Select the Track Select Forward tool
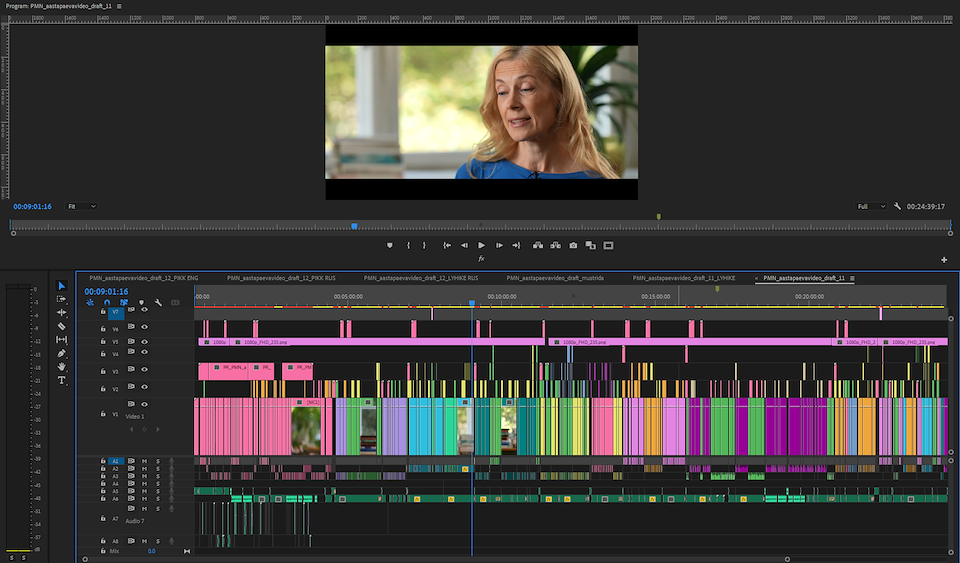960x563 pixels. [x=61, y=299]
